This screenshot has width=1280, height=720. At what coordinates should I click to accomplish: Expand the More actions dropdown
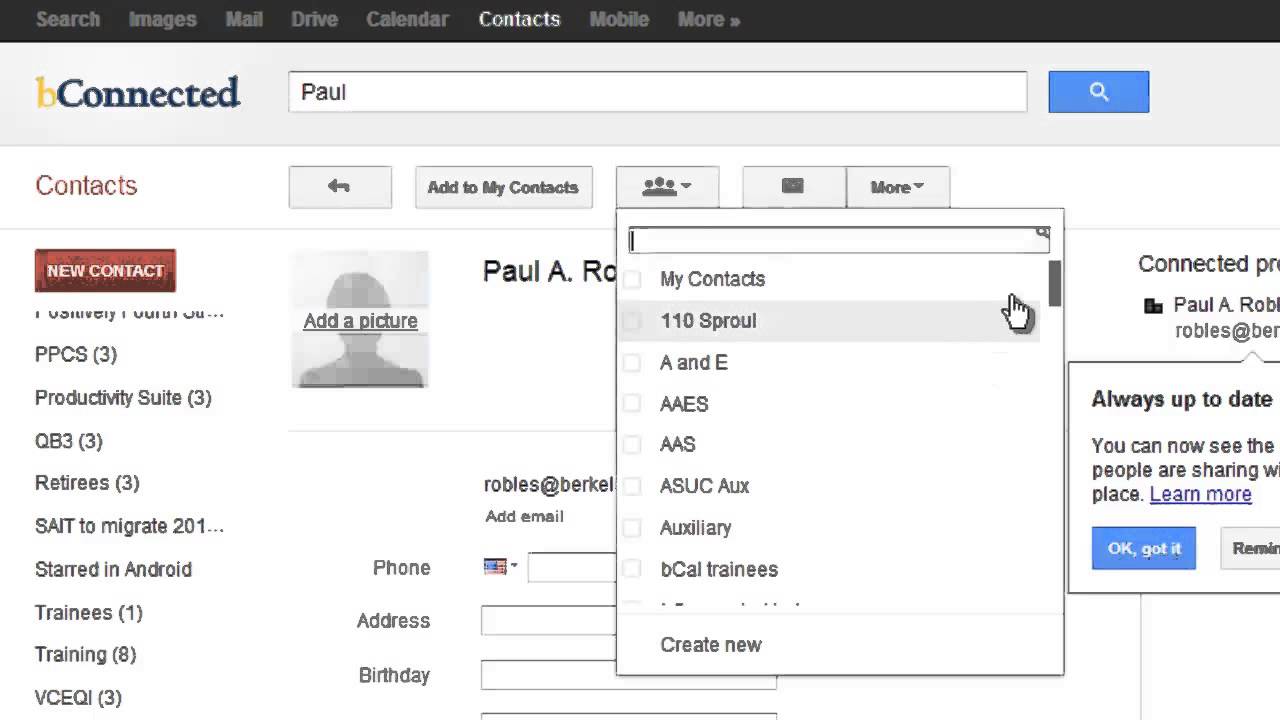897,187
